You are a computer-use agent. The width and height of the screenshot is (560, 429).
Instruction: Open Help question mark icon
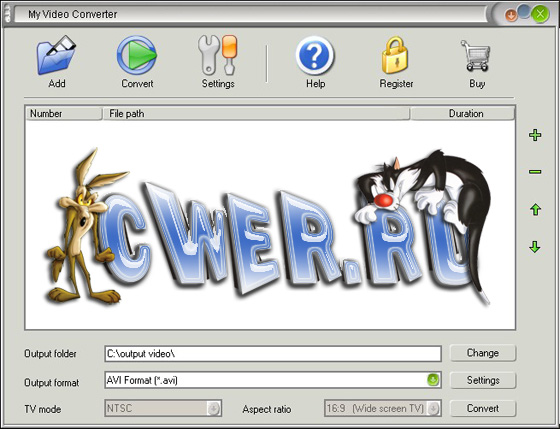click(315, 55)
